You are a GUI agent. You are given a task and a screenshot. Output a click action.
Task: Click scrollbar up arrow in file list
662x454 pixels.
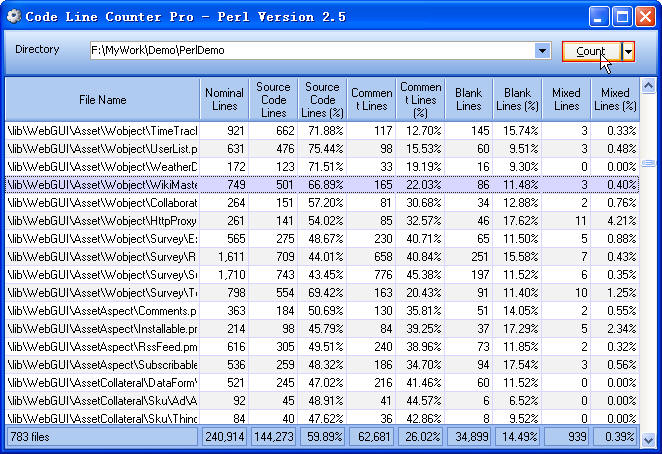pos(648,86)
